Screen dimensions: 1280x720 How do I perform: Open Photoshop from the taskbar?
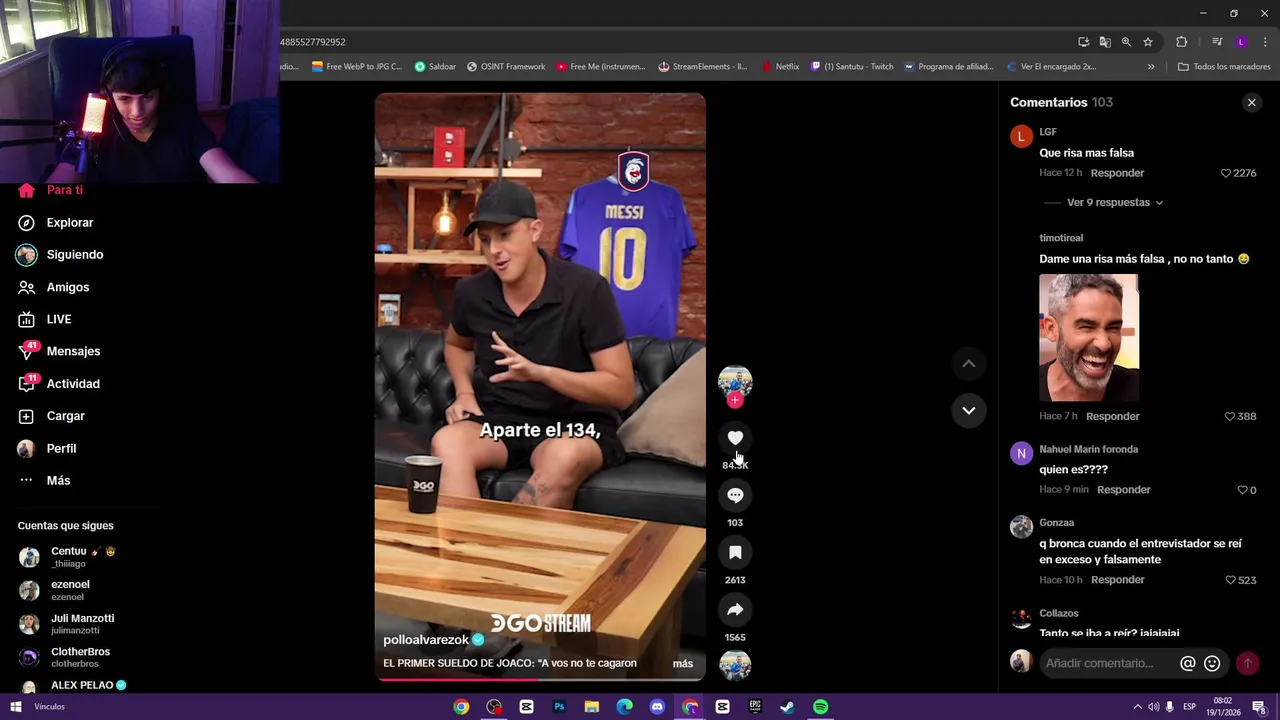559,707
